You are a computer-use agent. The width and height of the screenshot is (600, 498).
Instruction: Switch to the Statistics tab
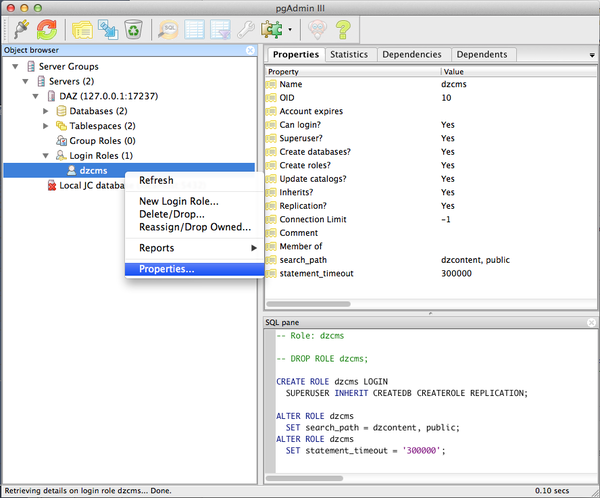pyautogui.click(x=349, y=54)
